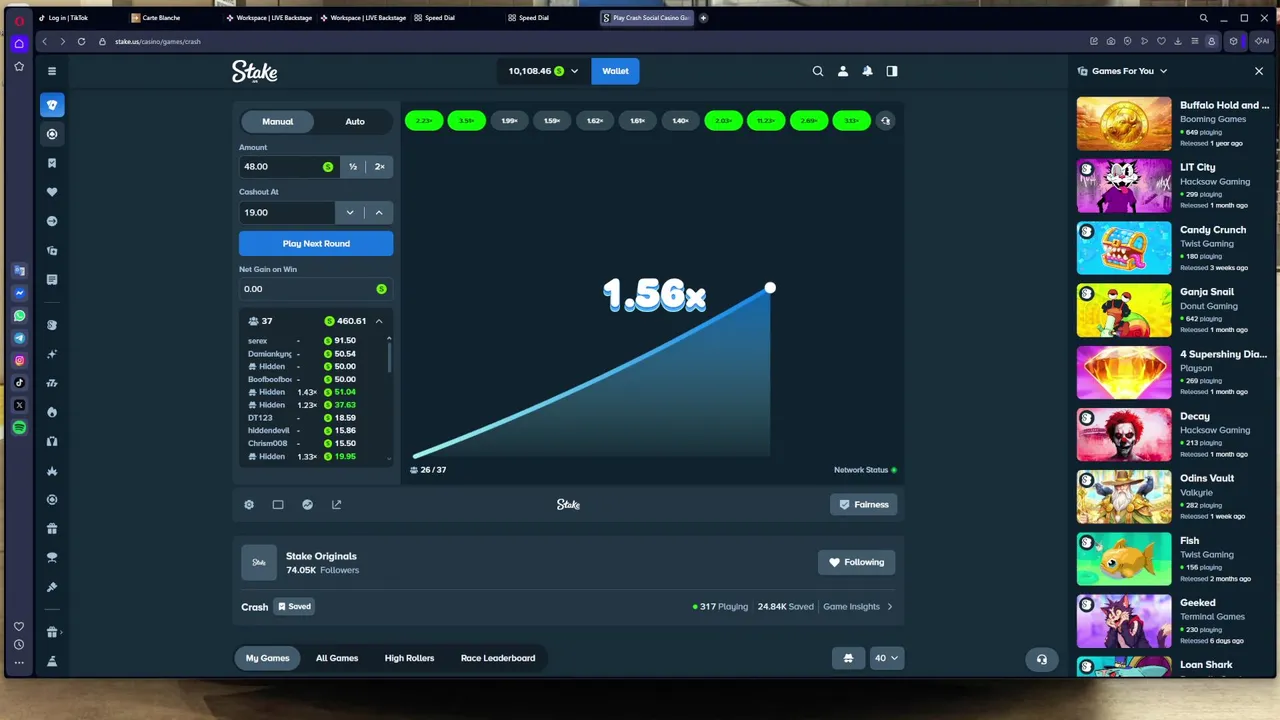Click the Cashout At field showing 19.00
This screenshot has width=1280, height=720.
(287, 212)
